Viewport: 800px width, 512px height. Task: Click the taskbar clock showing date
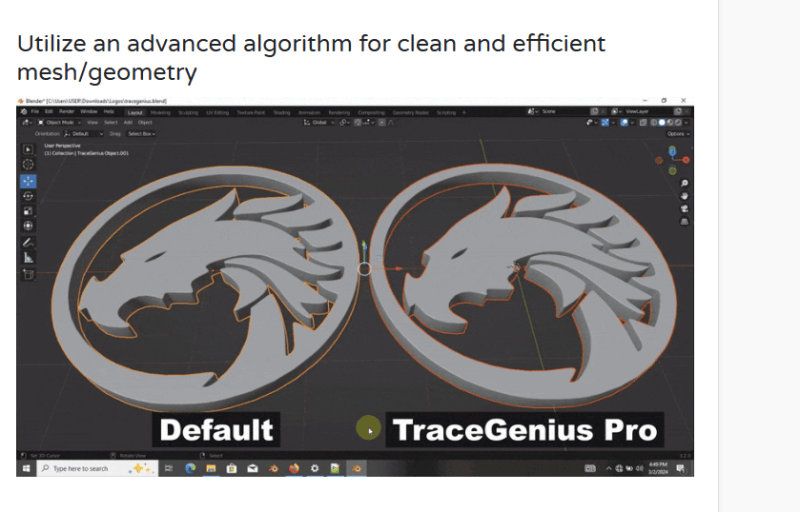pos(658,468)
